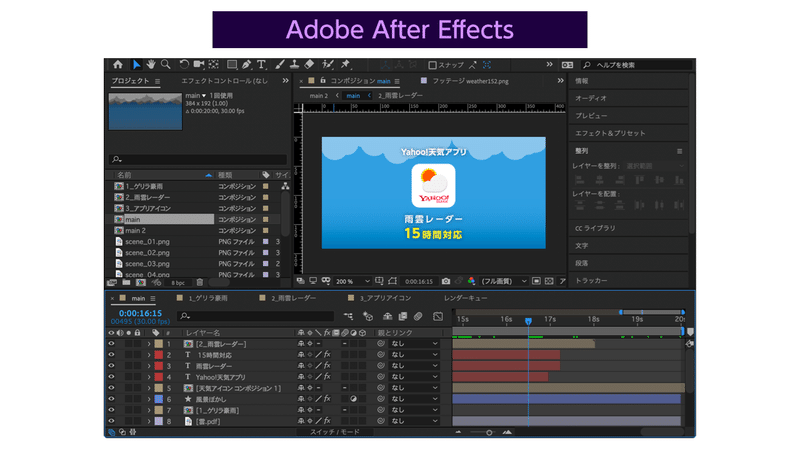Open the エフェクトコントロール panel tab
This screenshot has height=450, width=800.
pyautogui.click(x=224, y=81)
